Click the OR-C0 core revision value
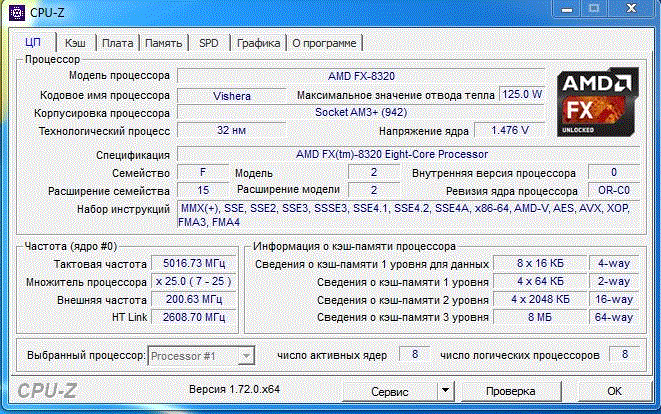Viewport: 661px width, 414px height. tap(614, 190)
